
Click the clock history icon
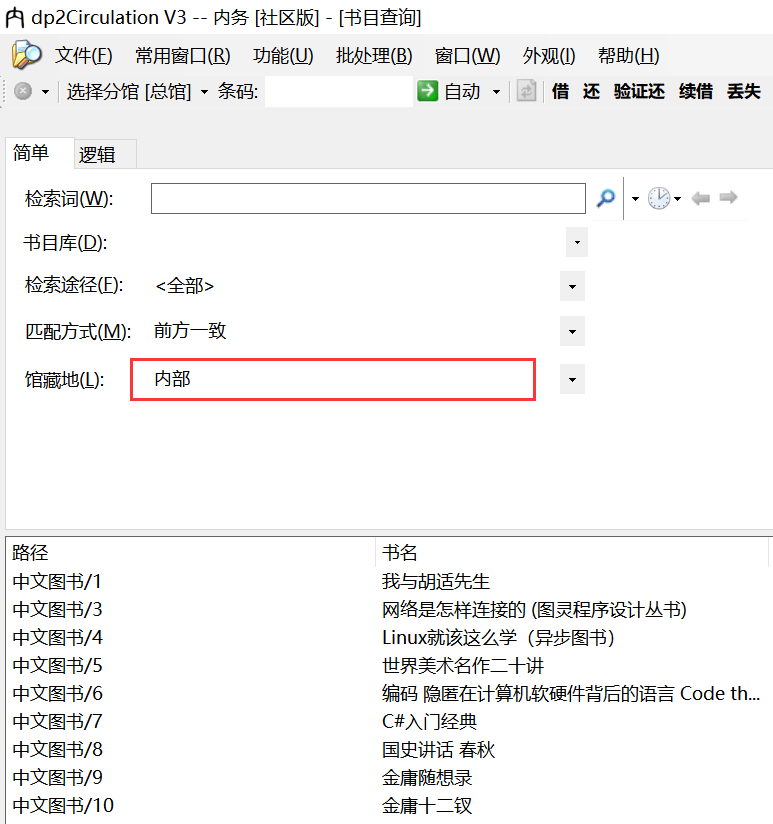(658, 198)
